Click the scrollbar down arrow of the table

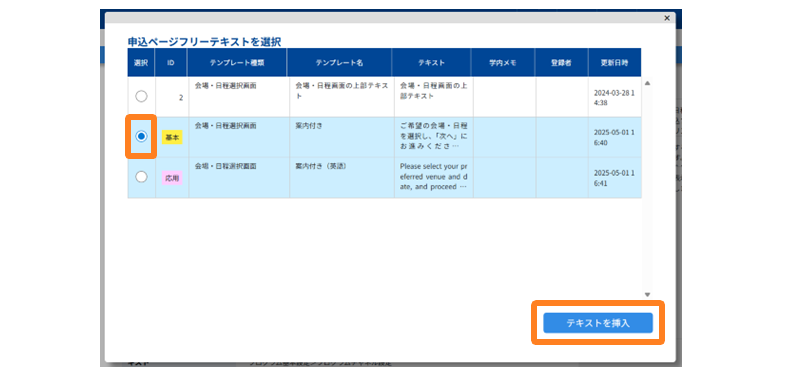647,294
